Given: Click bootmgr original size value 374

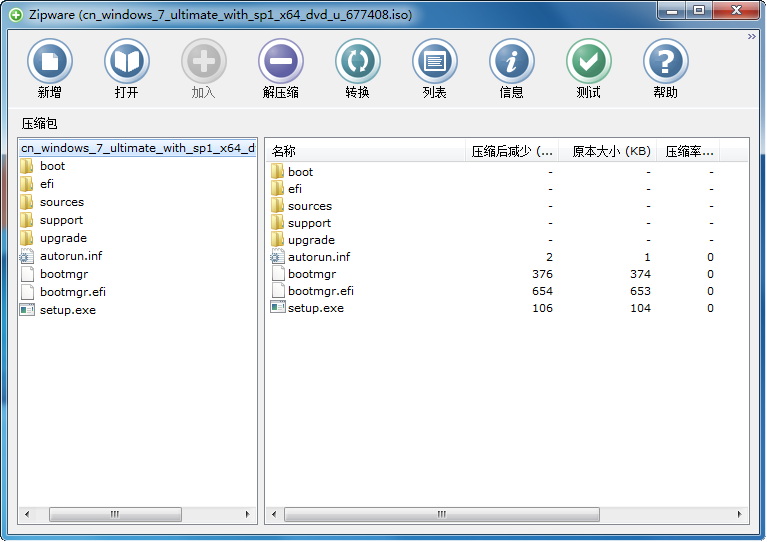Looking at the screenshot, I should click(640, 274).
